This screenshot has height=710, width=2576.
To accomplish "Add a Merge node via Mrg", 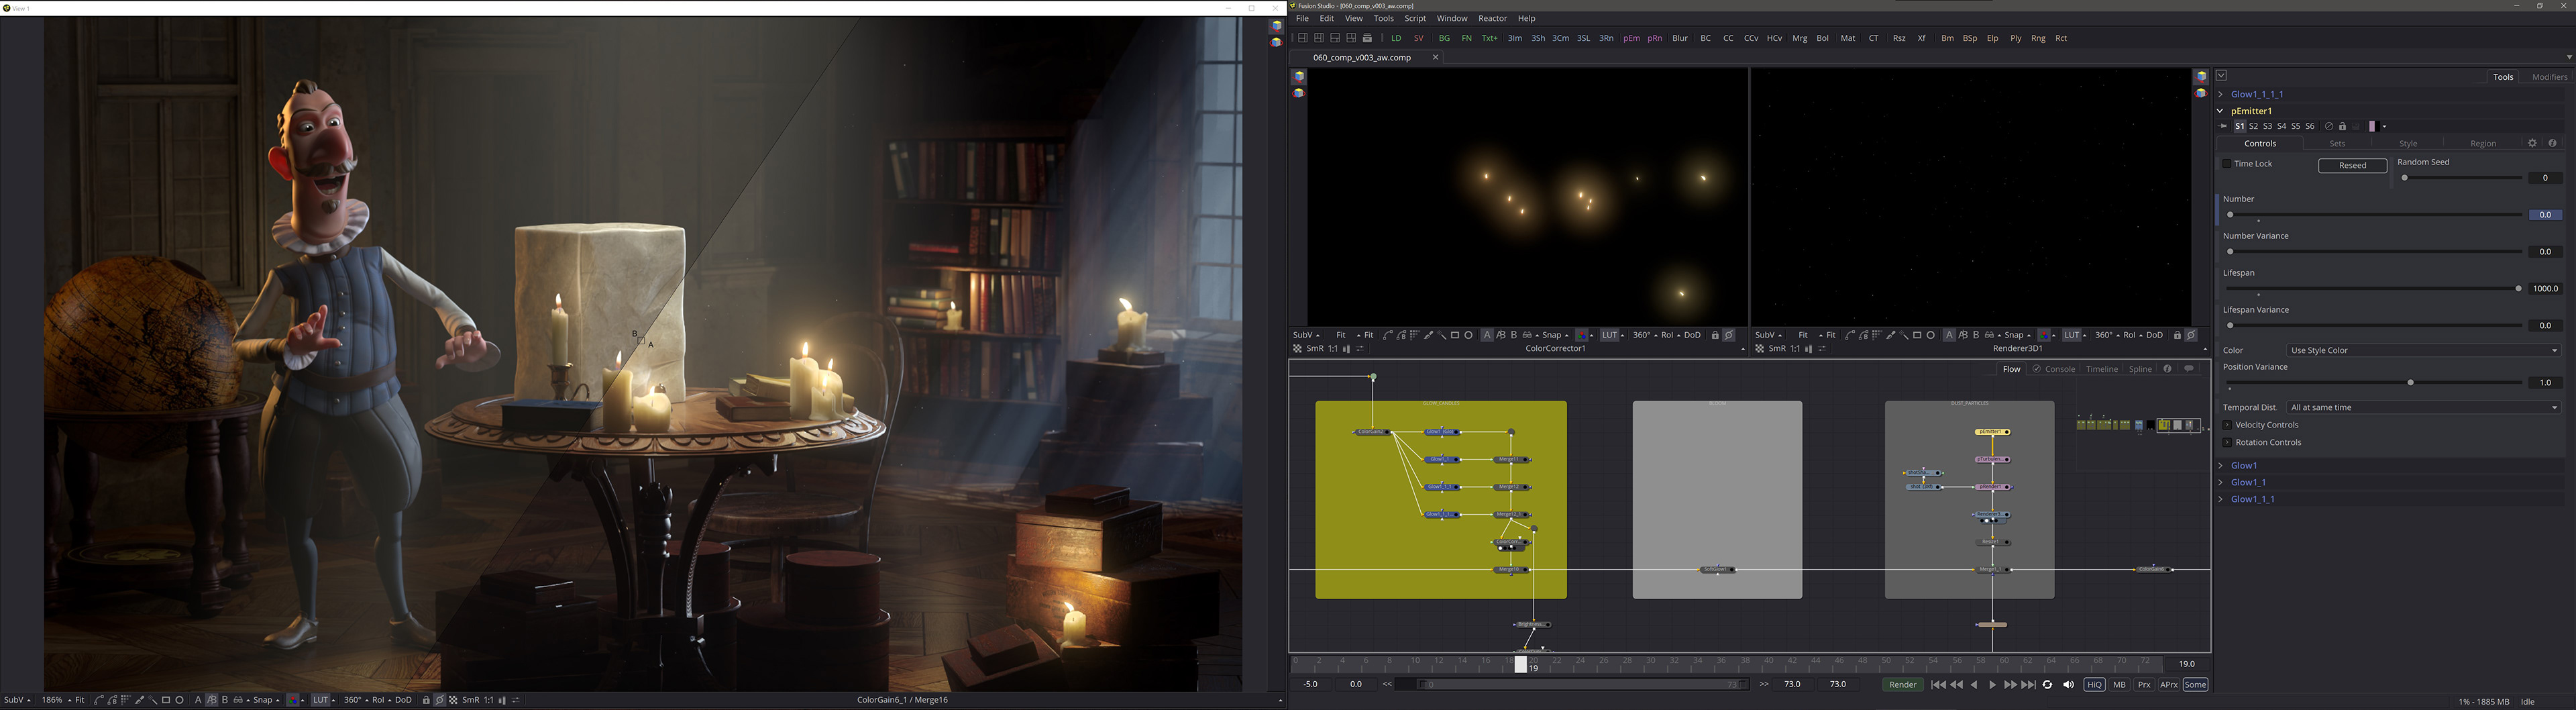I will click(1800, 38).
